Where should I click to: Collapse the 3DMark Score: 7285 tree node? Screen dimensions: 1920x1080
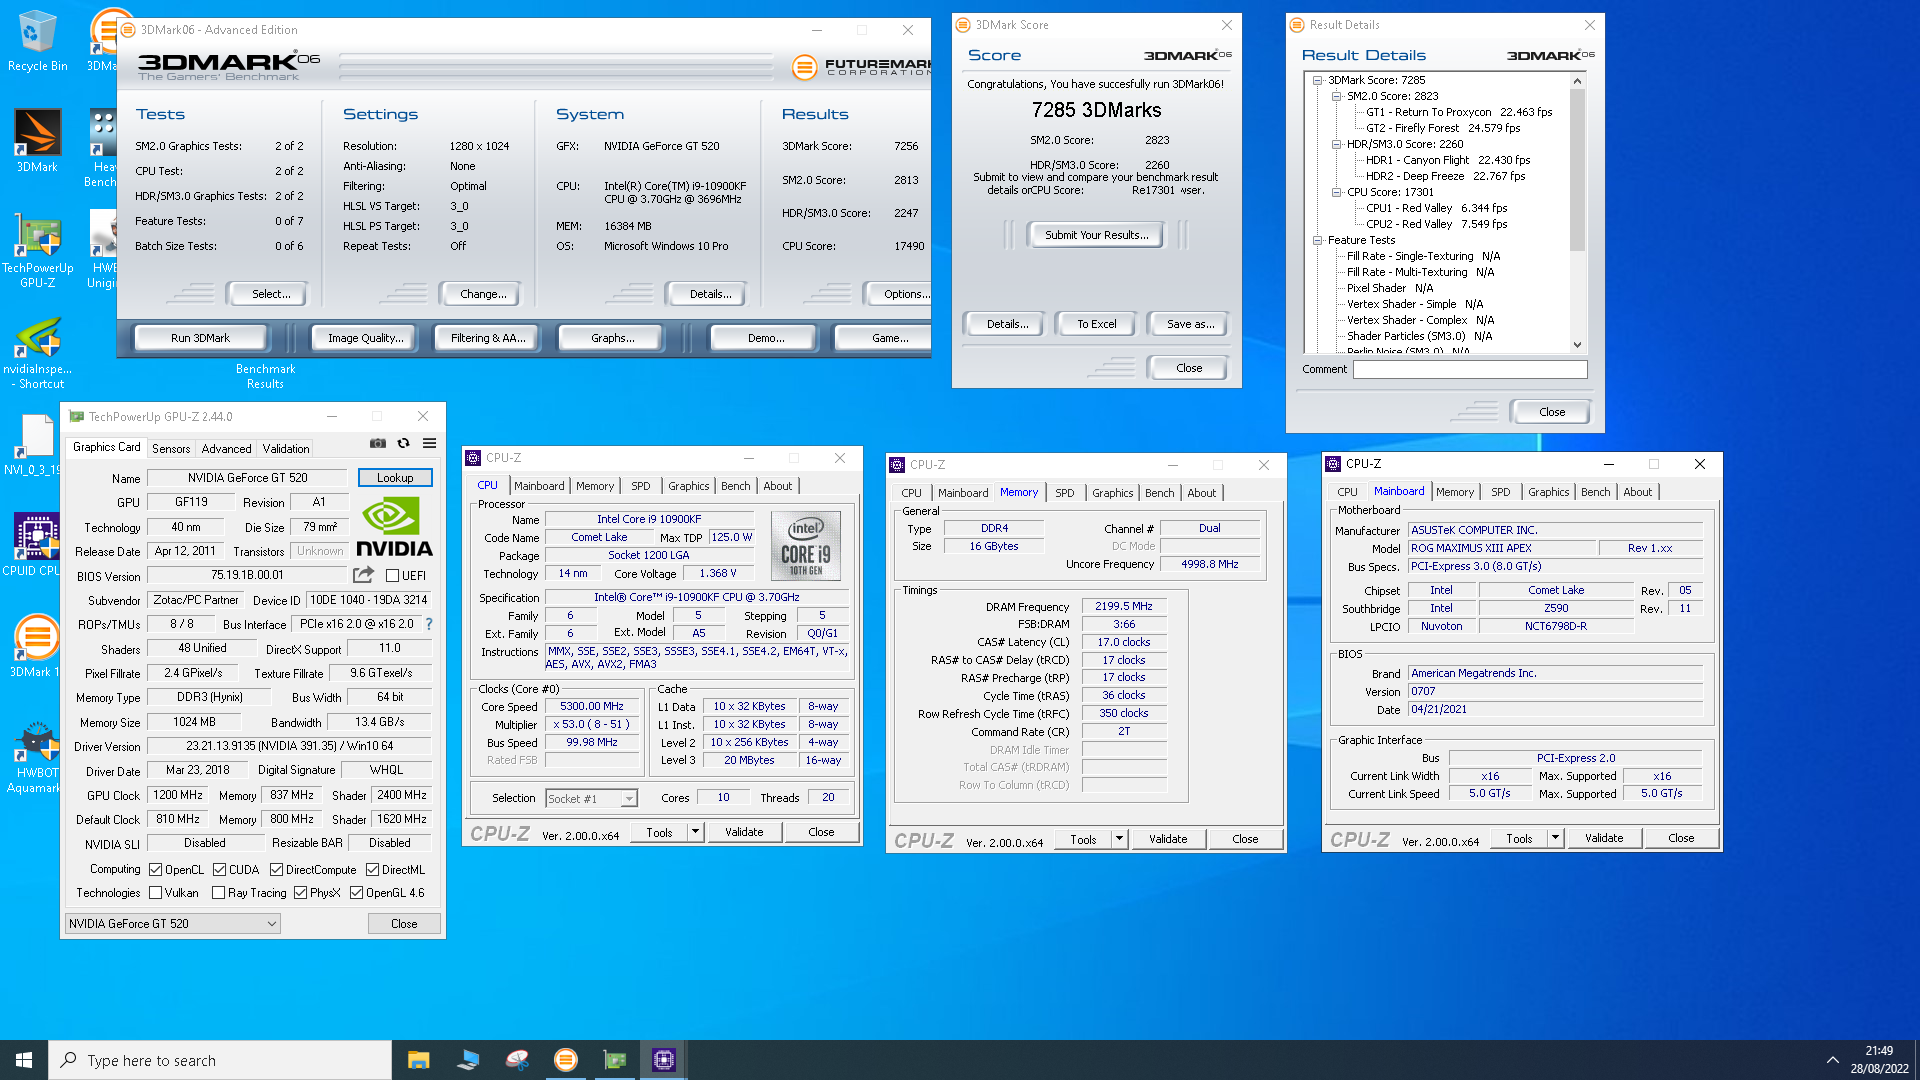[x=1318, y=80]
